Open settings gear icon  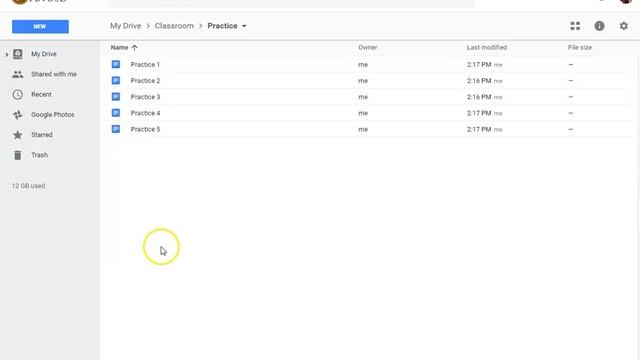tap(624, 26)
